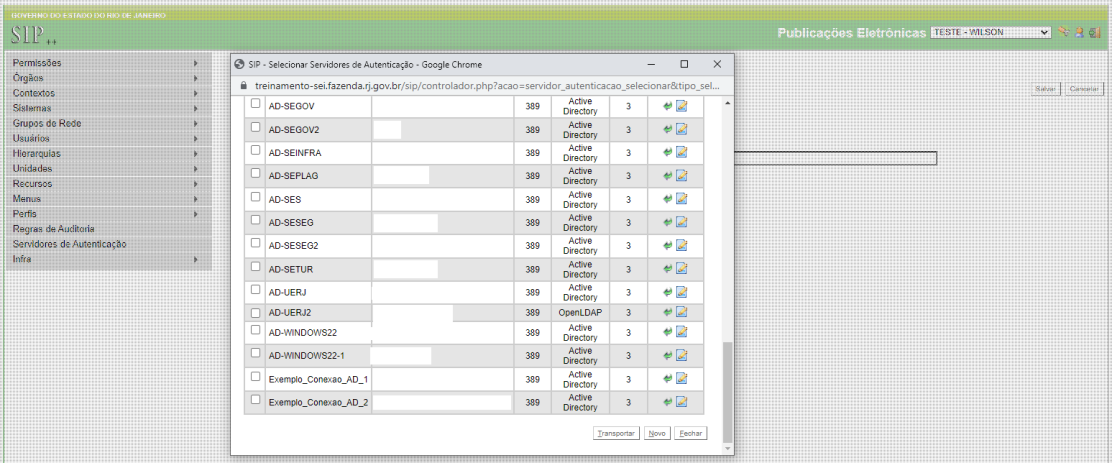This screenshot has width=1112, height=463.
Task: Open Regras de Auditoria menu item
Action: [x=54, y=229]
